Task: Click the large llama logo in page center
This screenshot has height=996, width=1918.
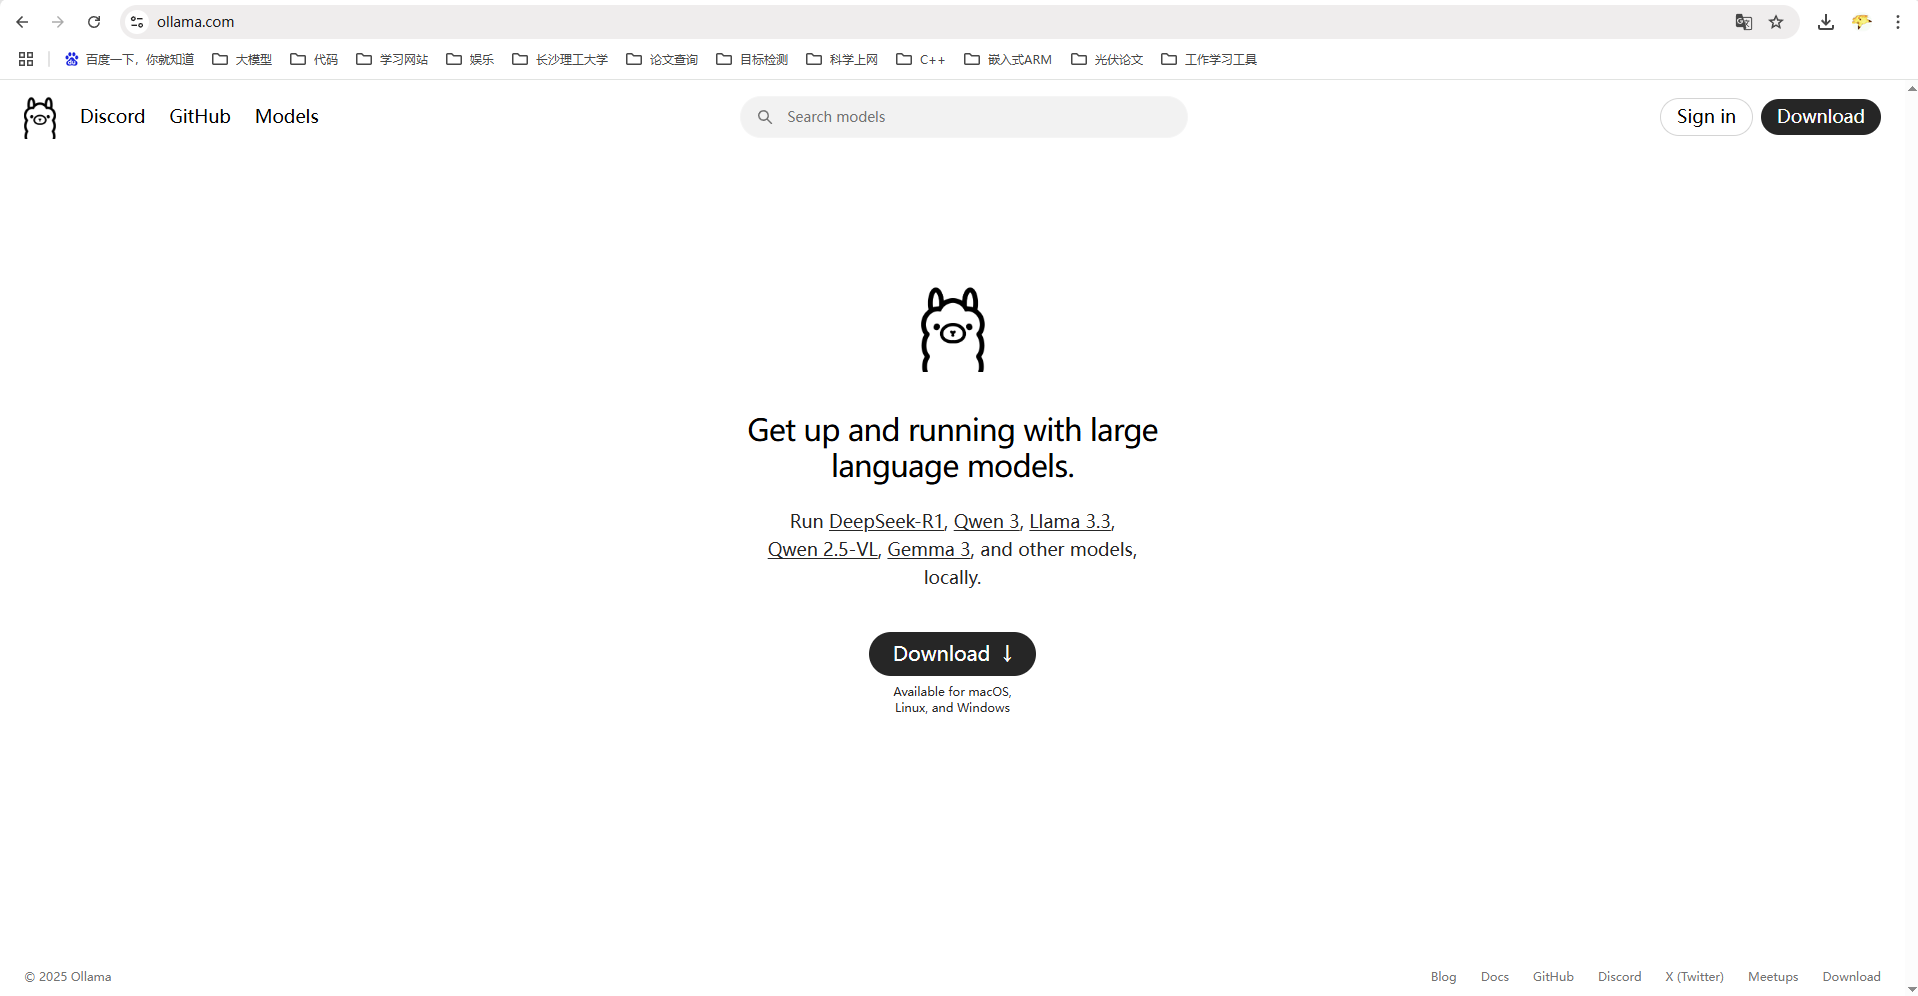Action: click(953, 330)
